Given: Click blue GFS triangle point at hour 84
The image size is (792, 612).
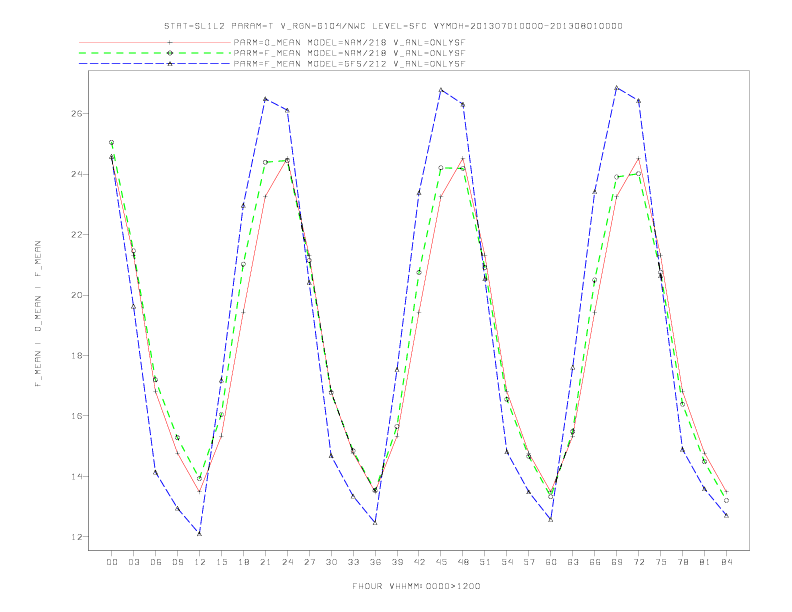Looking at the screenshot, I should click(x=726, y=515).
